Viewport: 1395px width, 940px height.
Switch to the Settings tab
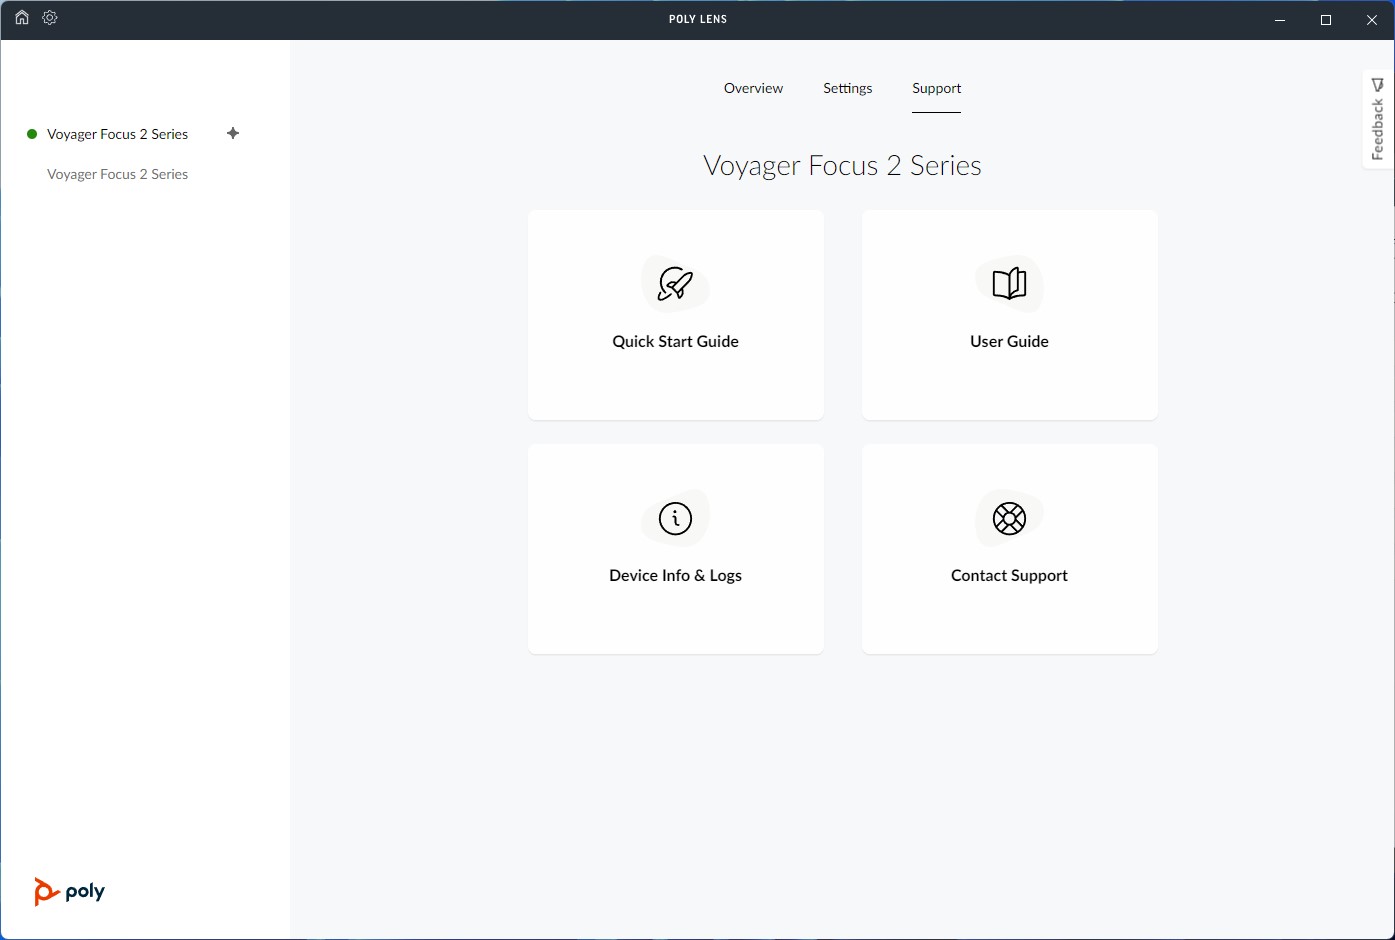pos(847,88)
